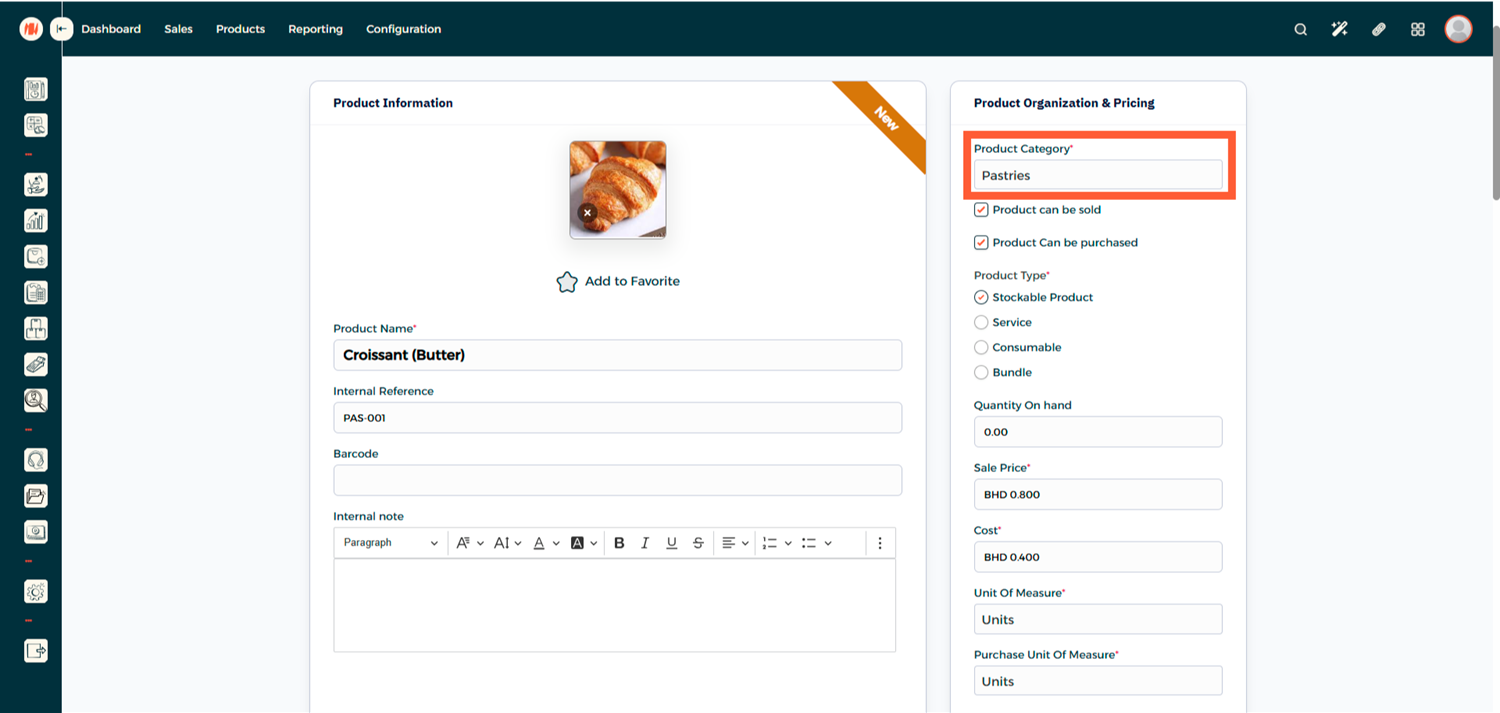Open the user profile avatar
The height and width of the screenshot is (713, 1500).
point(1458,29)
